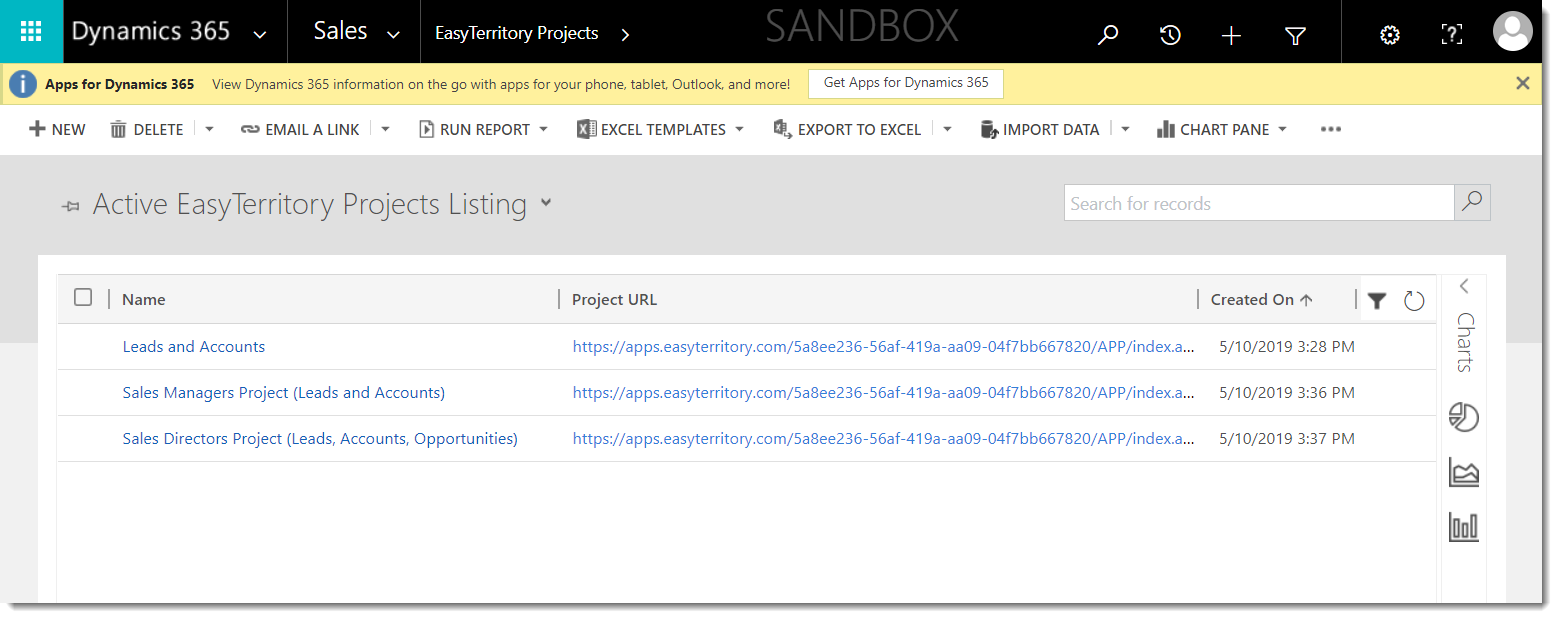Open the Sales area menu
This screenshot has width=1557, height=618.
357,32
